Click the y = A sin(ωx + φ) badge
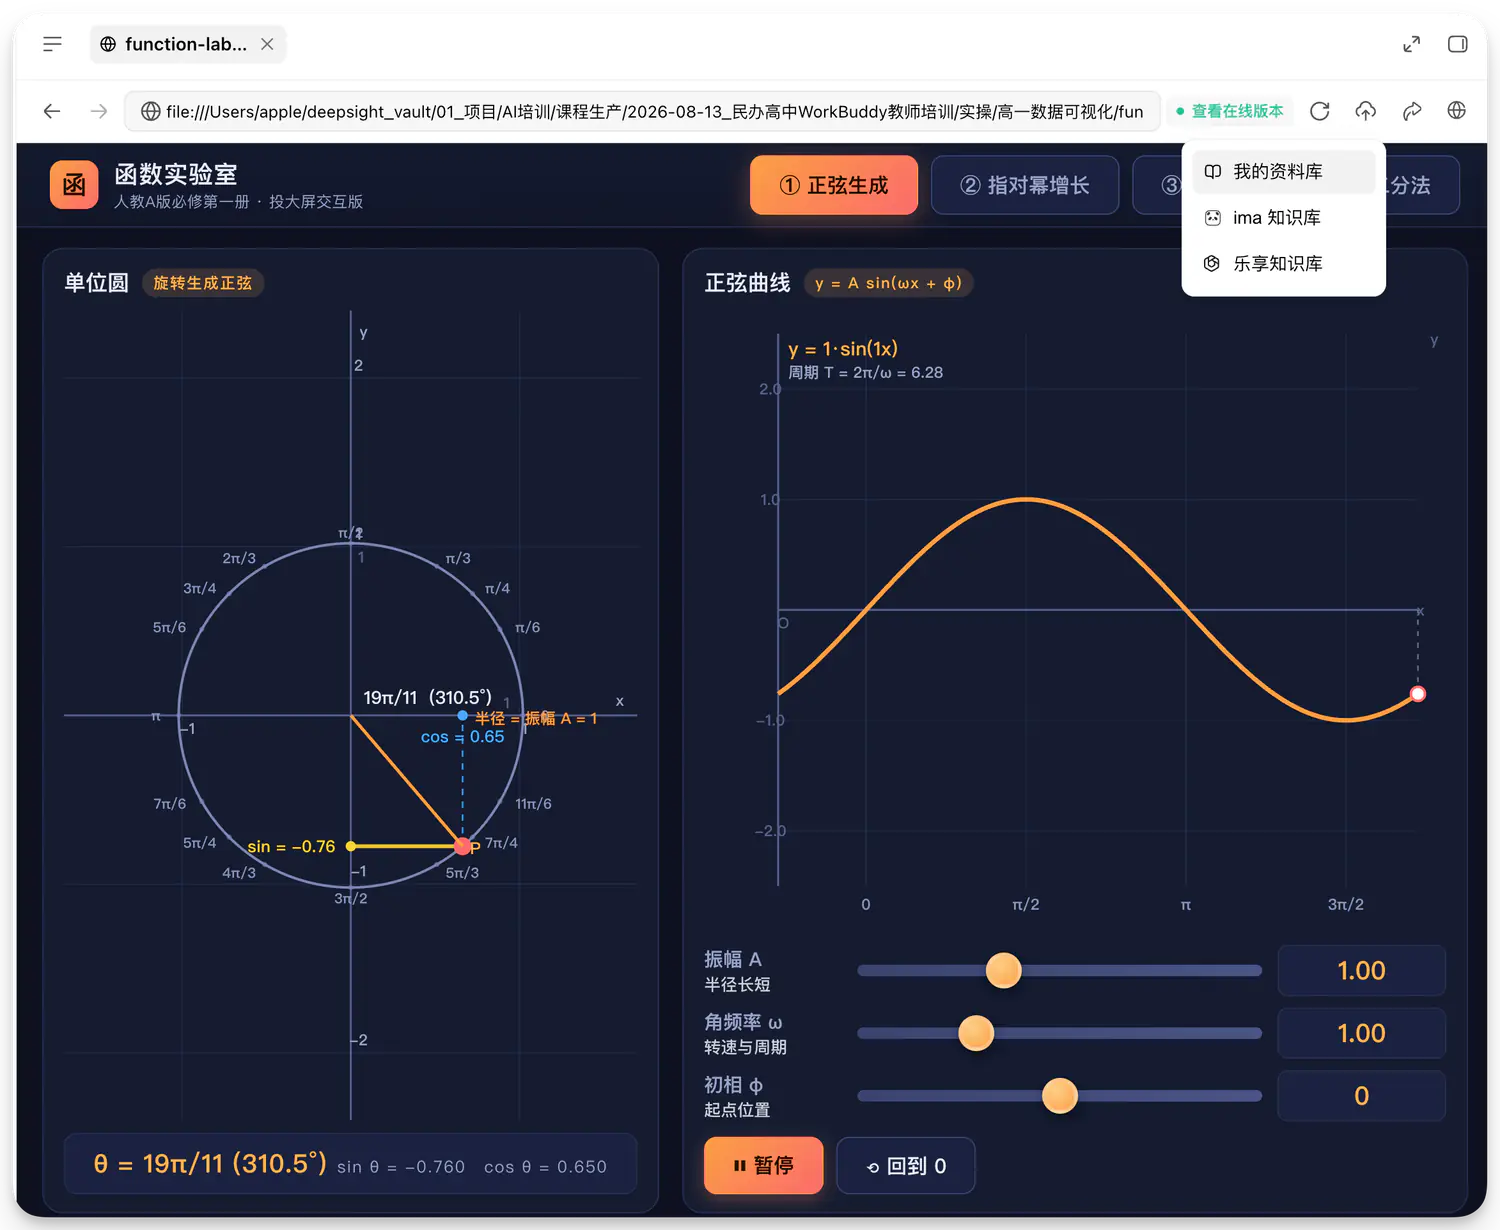Screen dimensions: 1500x1230 [889, 283]
